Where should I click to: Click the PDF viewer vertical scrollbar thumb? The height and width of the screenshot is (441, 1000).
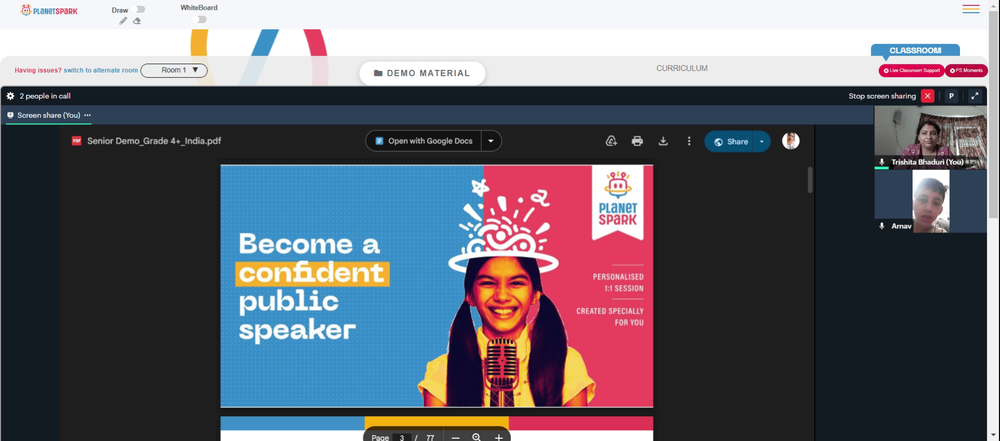811,179
